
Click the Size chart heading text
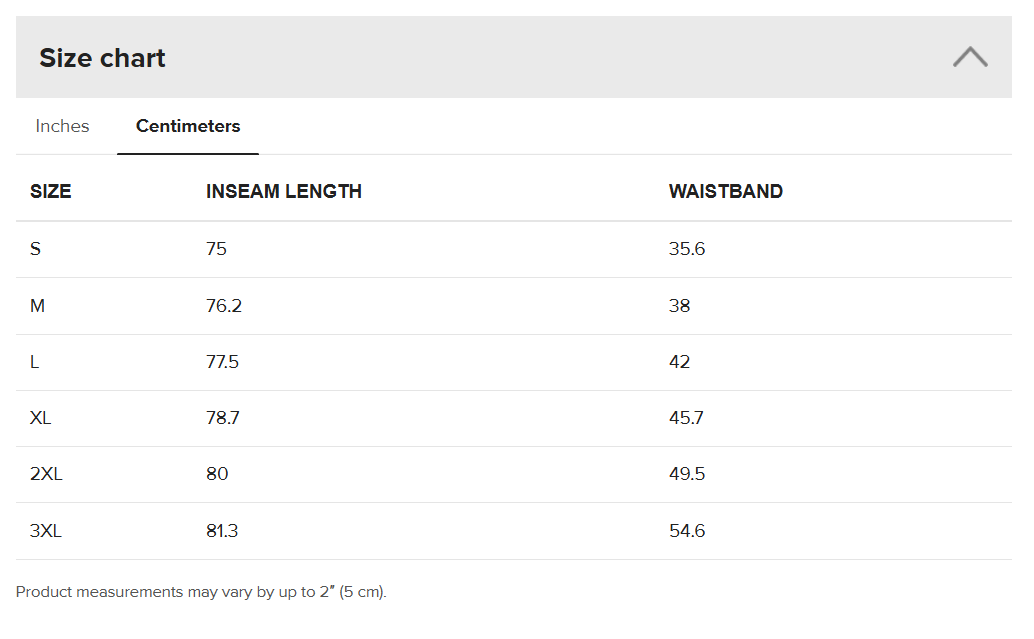102,58
